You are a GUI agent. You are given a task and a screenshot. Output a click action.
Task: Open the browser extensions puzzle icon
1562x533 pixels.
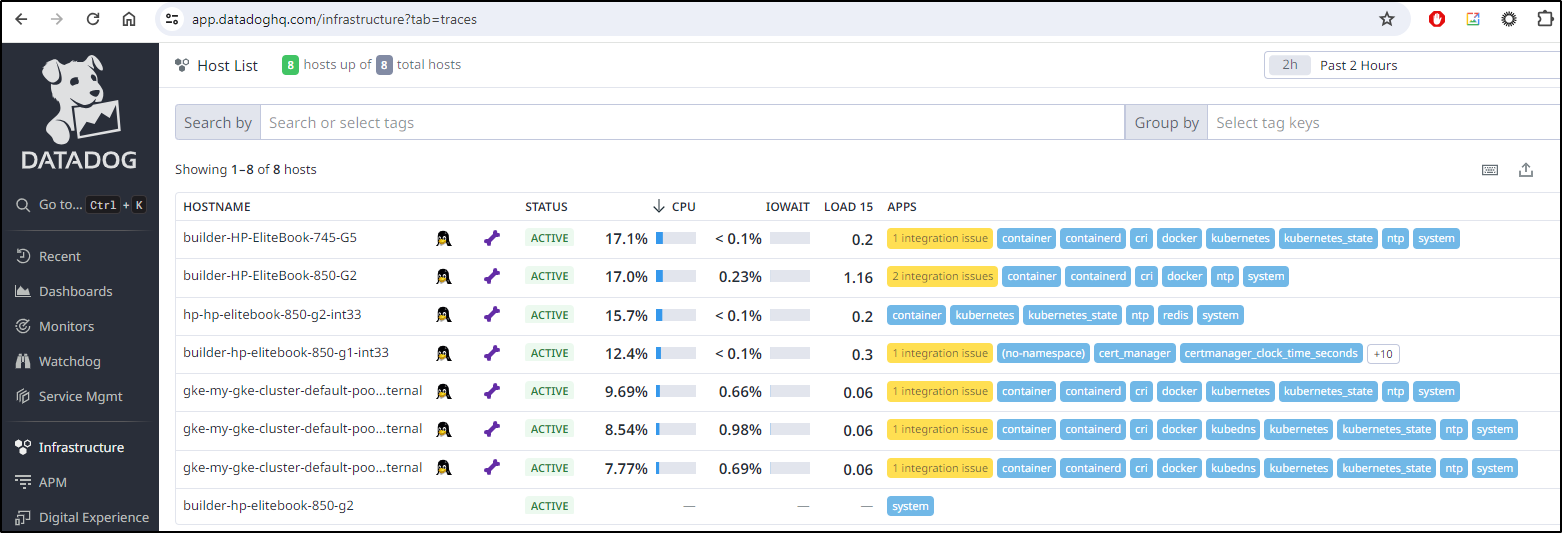[1545, 19]
